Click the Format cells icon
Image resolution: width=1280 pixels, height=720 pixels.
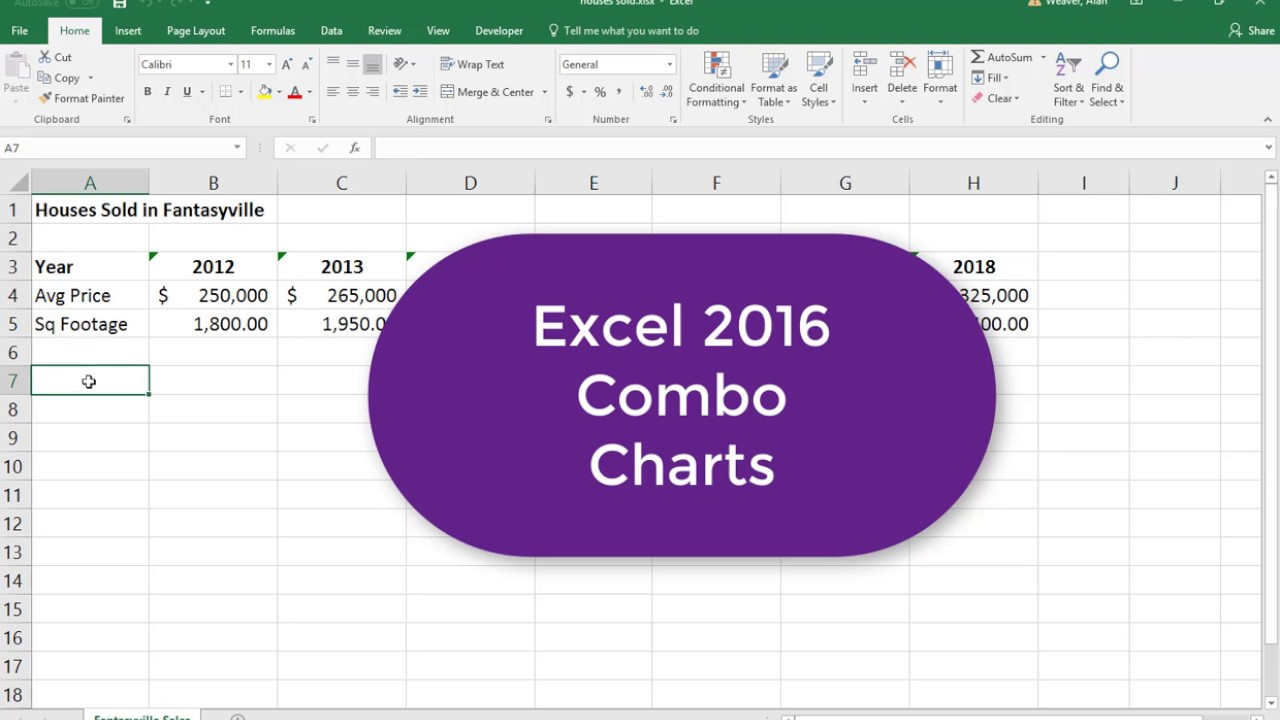tap(940, 65)
